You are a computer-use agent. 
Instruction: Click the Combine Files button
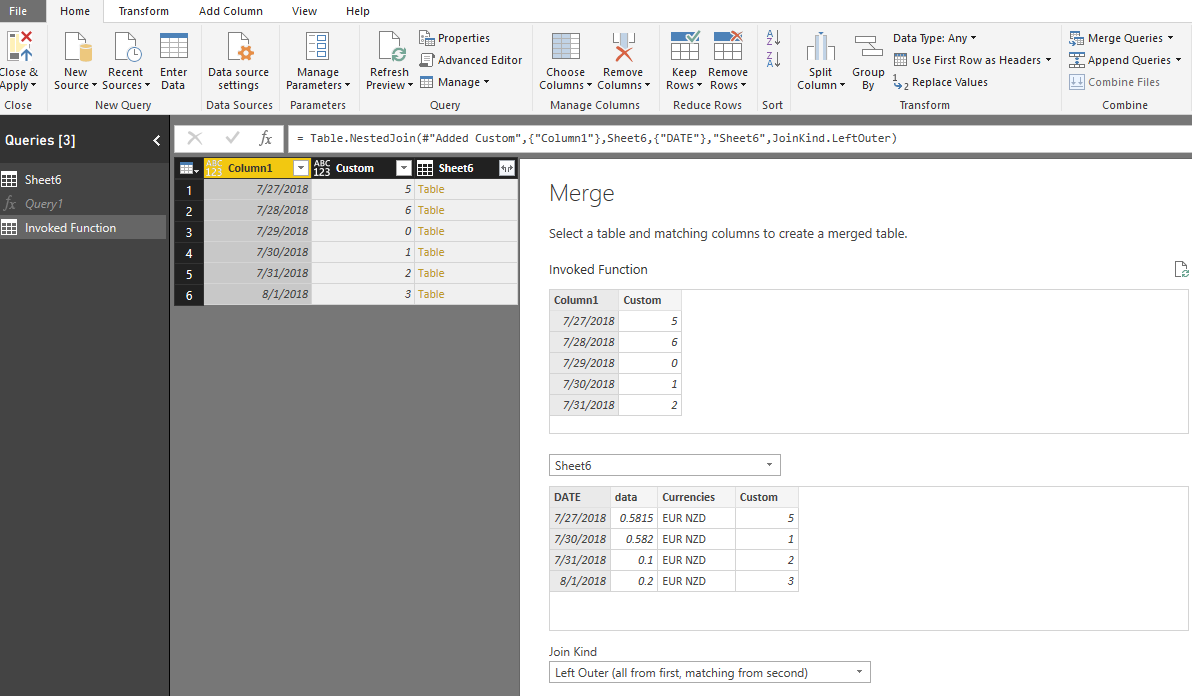[1115, 82]
